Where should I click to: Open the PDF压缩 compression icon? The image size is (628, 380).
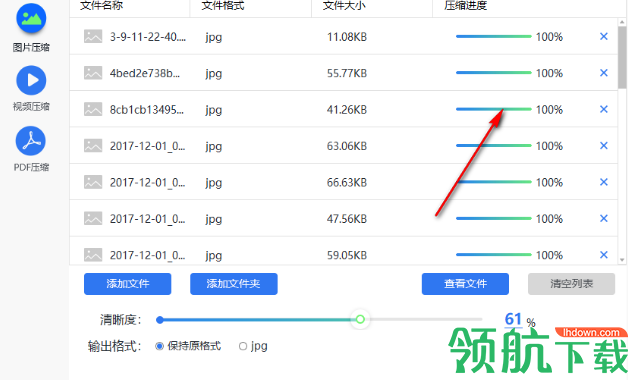point(31,141)
